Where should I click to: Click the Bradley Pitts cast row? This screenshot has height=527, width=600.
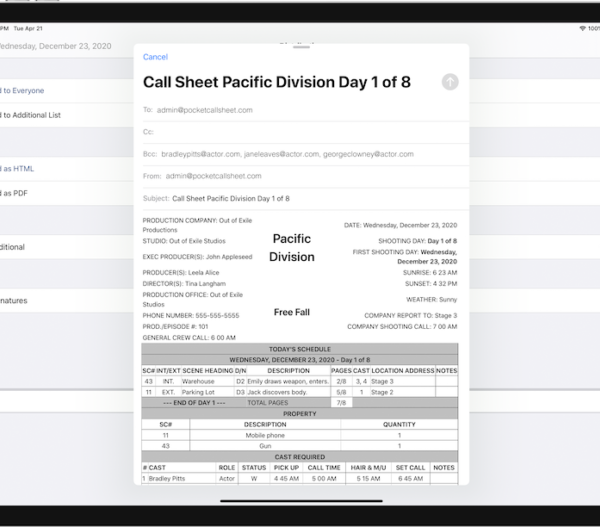299,479
